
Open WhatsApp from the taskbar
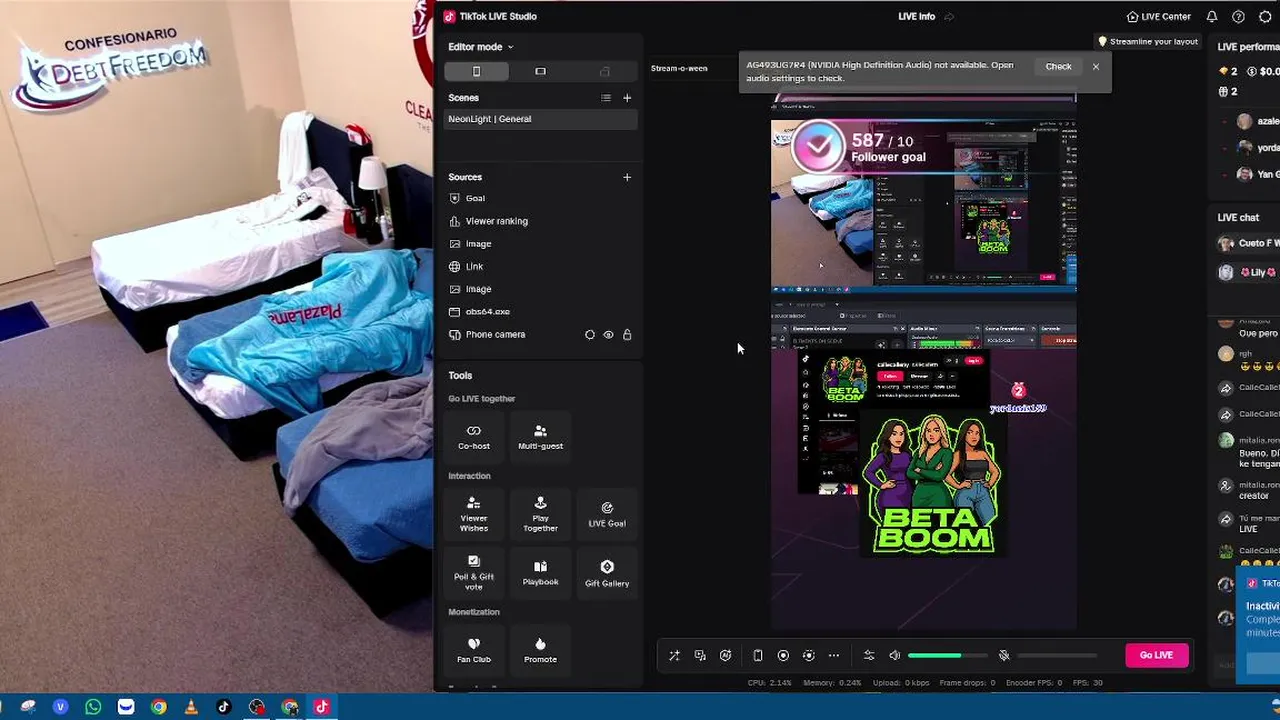coord(93,707)
